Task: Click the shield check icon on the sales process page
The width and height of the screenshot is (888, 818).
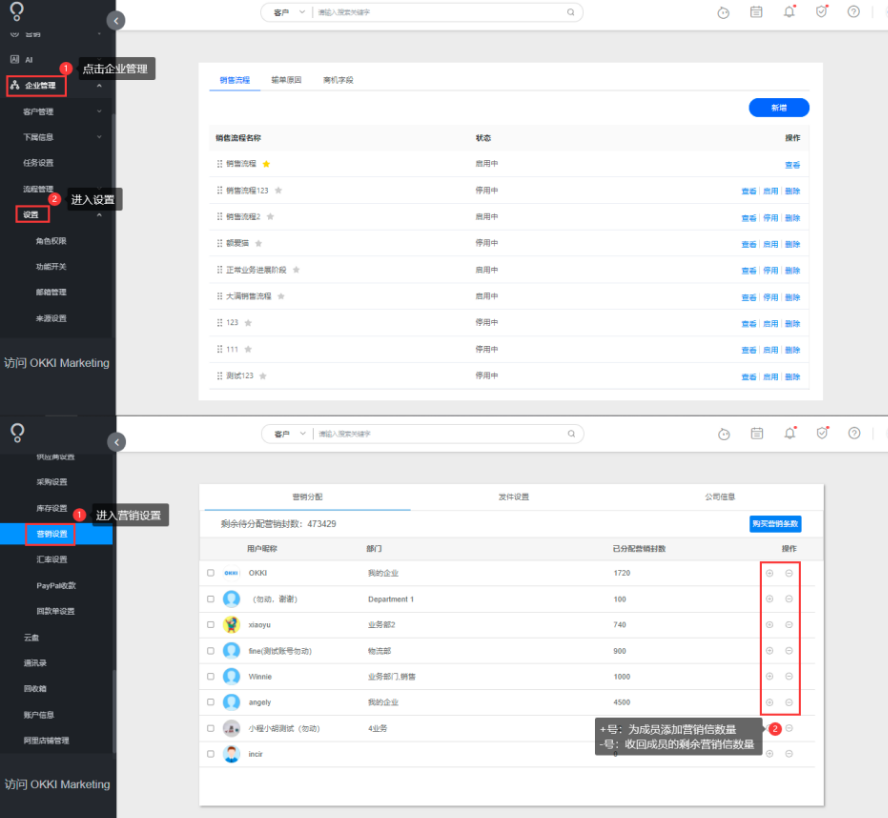Action: [821, 12]
